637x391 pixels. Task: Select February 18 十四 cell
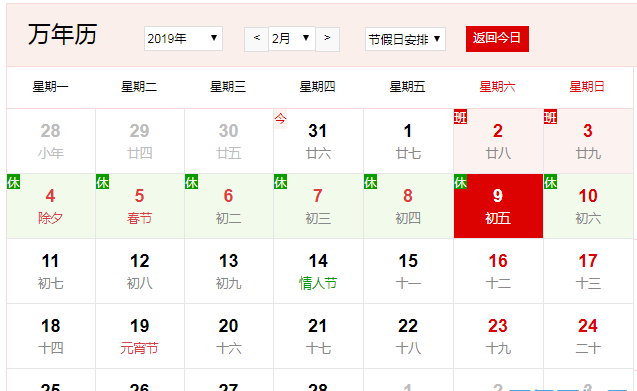tap(51, 336)
